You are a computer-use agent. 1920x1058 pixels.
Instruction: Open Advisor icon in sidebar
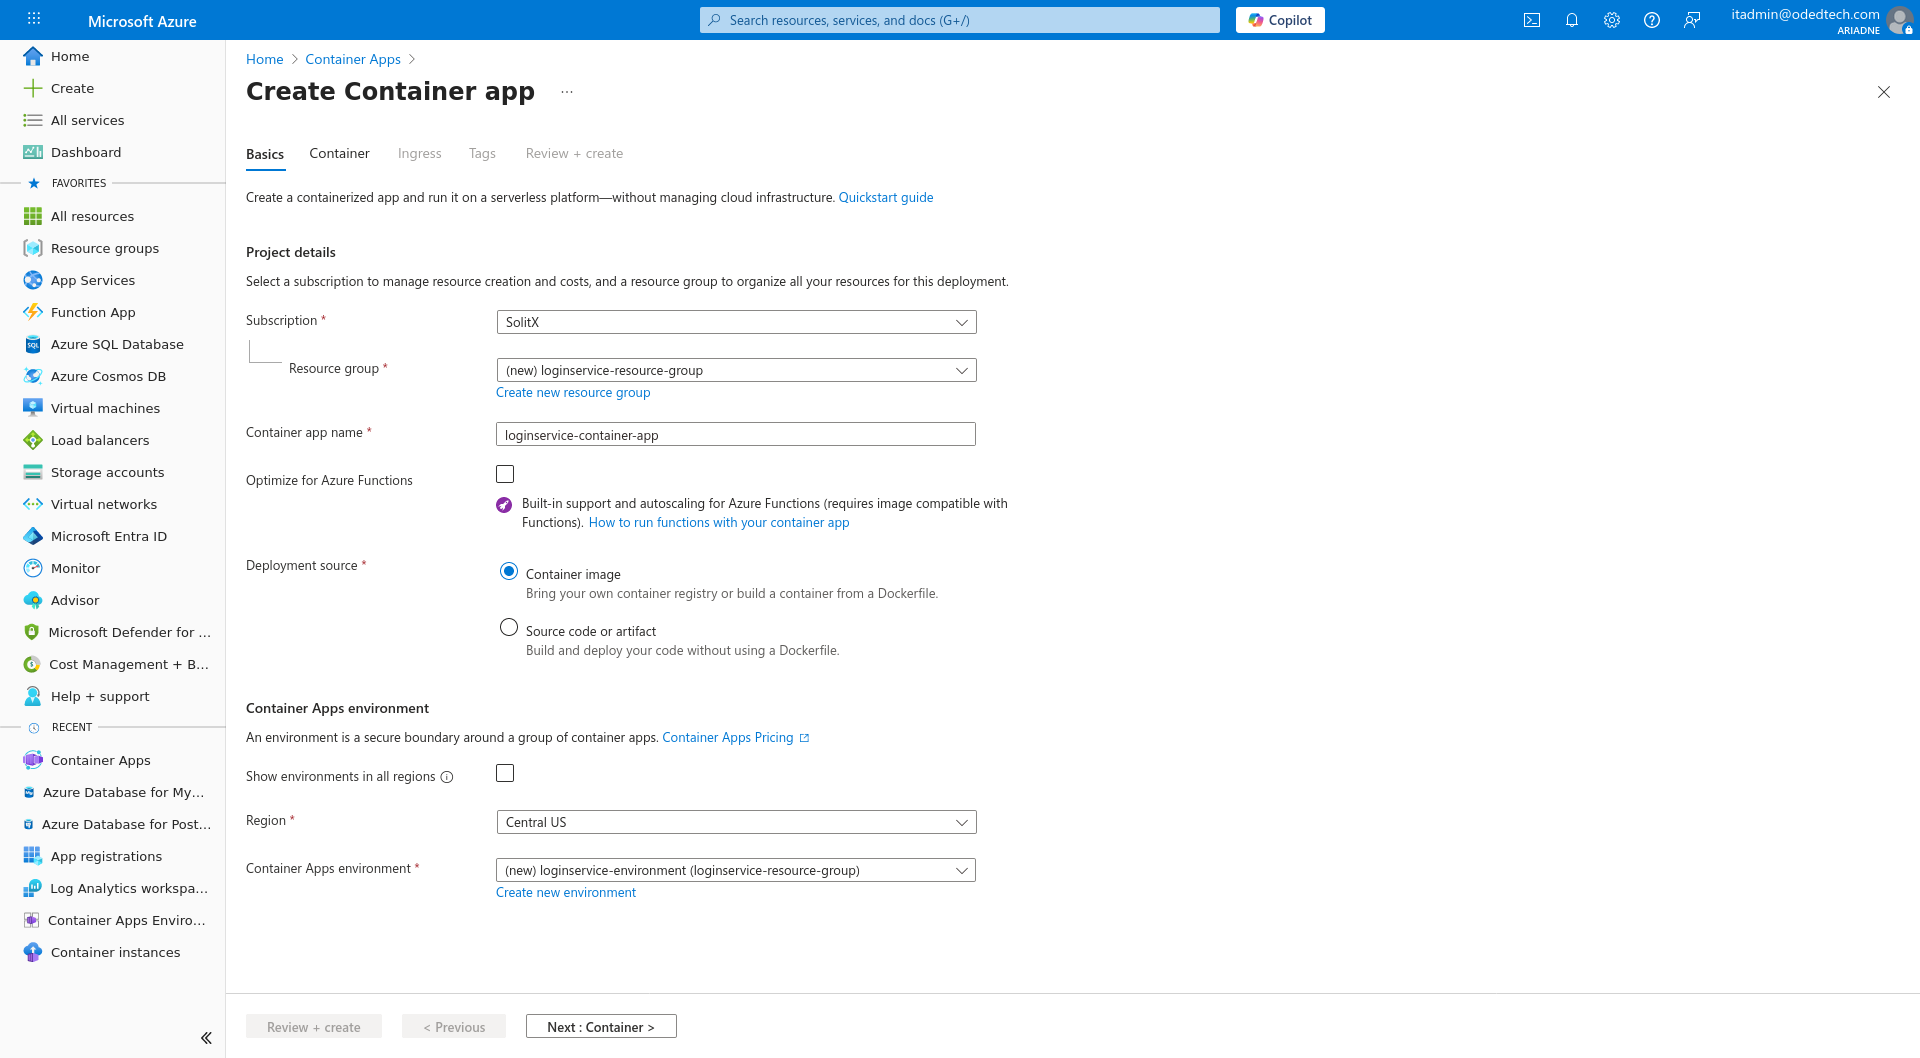coord(33,600)
